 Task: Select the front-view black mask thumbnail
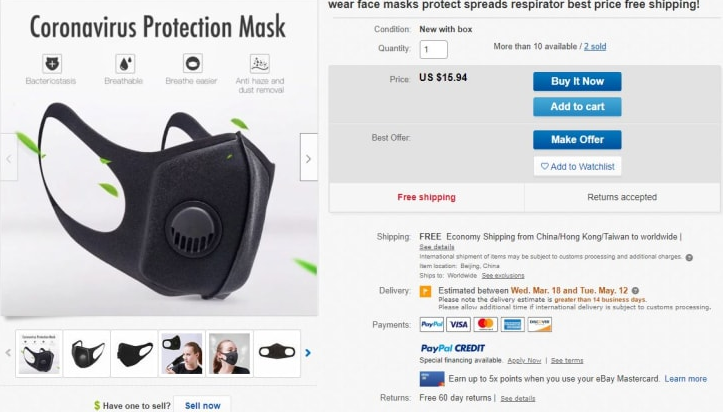277,353
